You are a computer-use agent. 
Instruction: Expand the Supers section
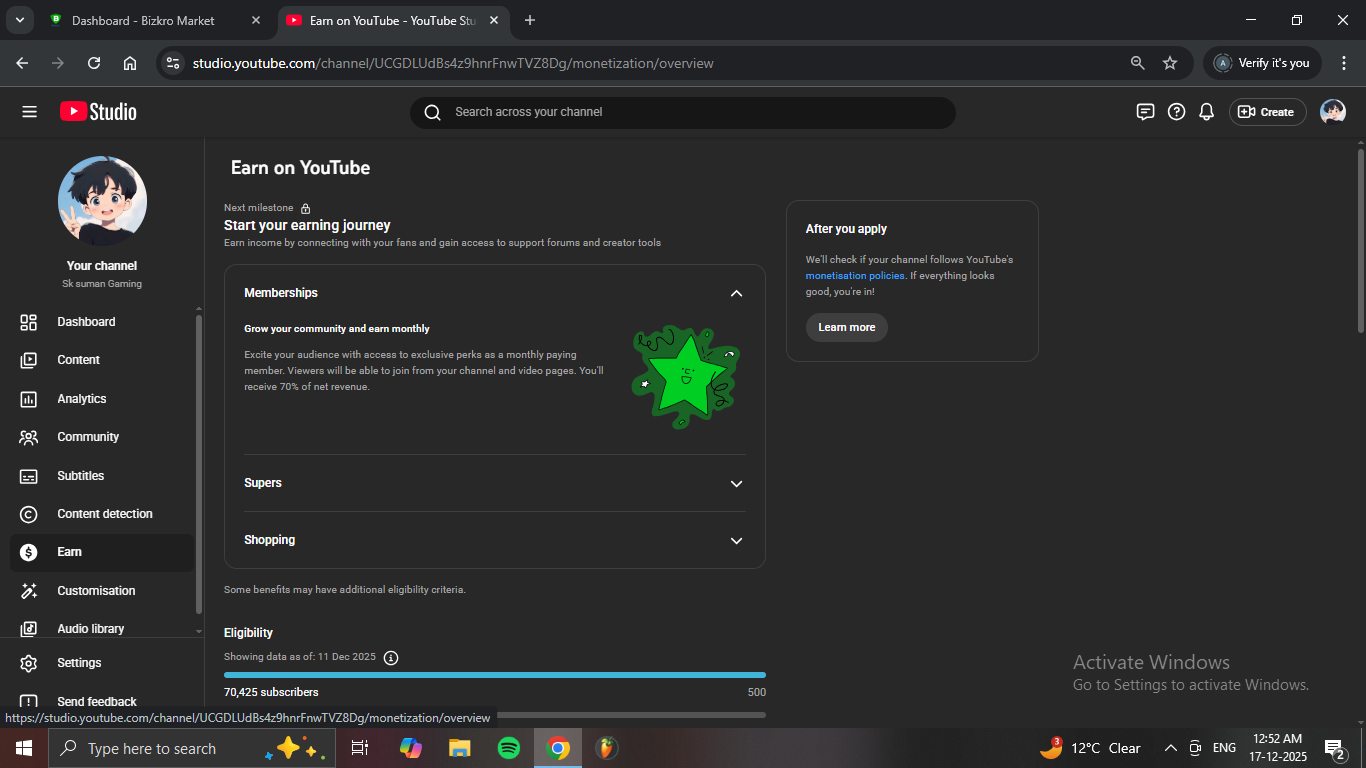[736, 483]
